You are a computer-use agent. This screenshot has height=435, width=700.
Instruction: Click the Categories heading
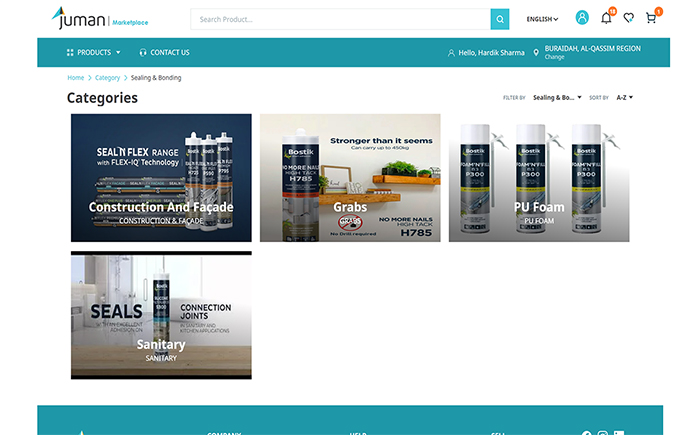(x=102, y=98)
